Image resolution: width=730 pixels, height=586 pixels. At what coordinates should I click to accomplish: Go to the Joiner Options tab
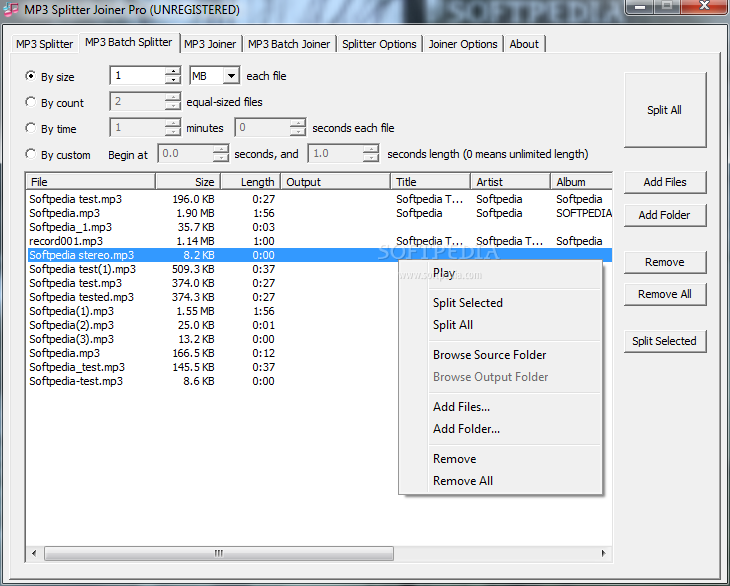[x=463, y=44]
